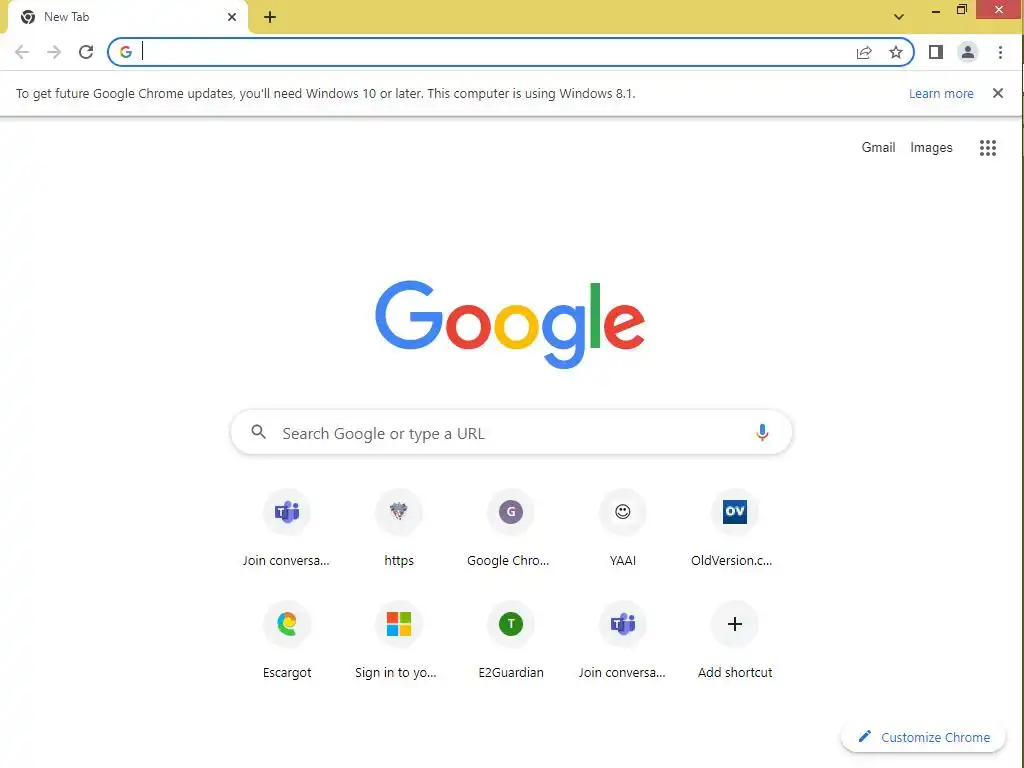Open the Chrome three-dot menu
Image resolution: width=1024 pixels, height=768 pixels.
tap(1000, 52)
